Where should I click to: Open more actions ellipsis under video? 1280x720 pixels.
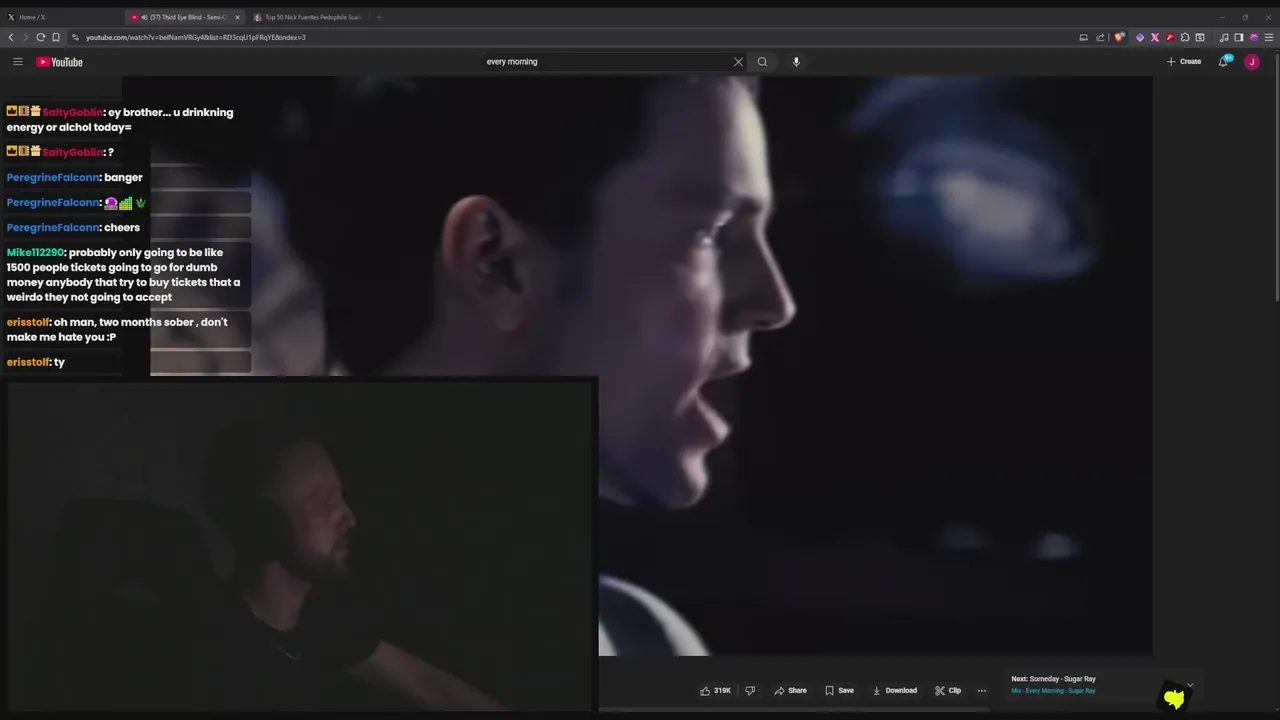tap(981, 690)
